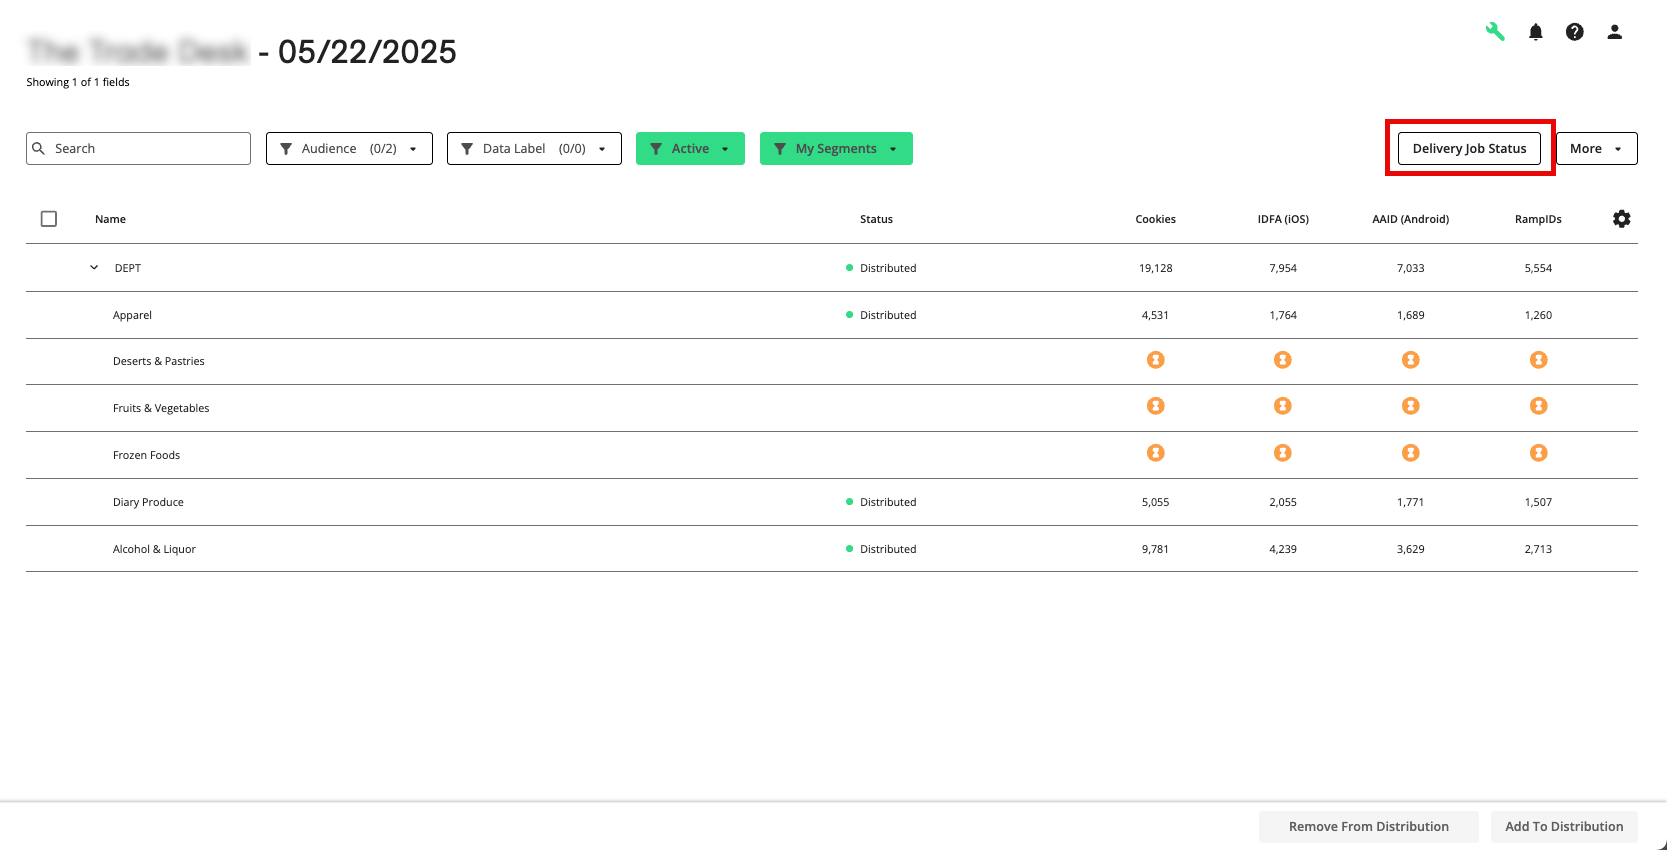Open the Data Label filter dropdown
The width and height of the screenshot is (1667, 850).
[x=534, y=149]
